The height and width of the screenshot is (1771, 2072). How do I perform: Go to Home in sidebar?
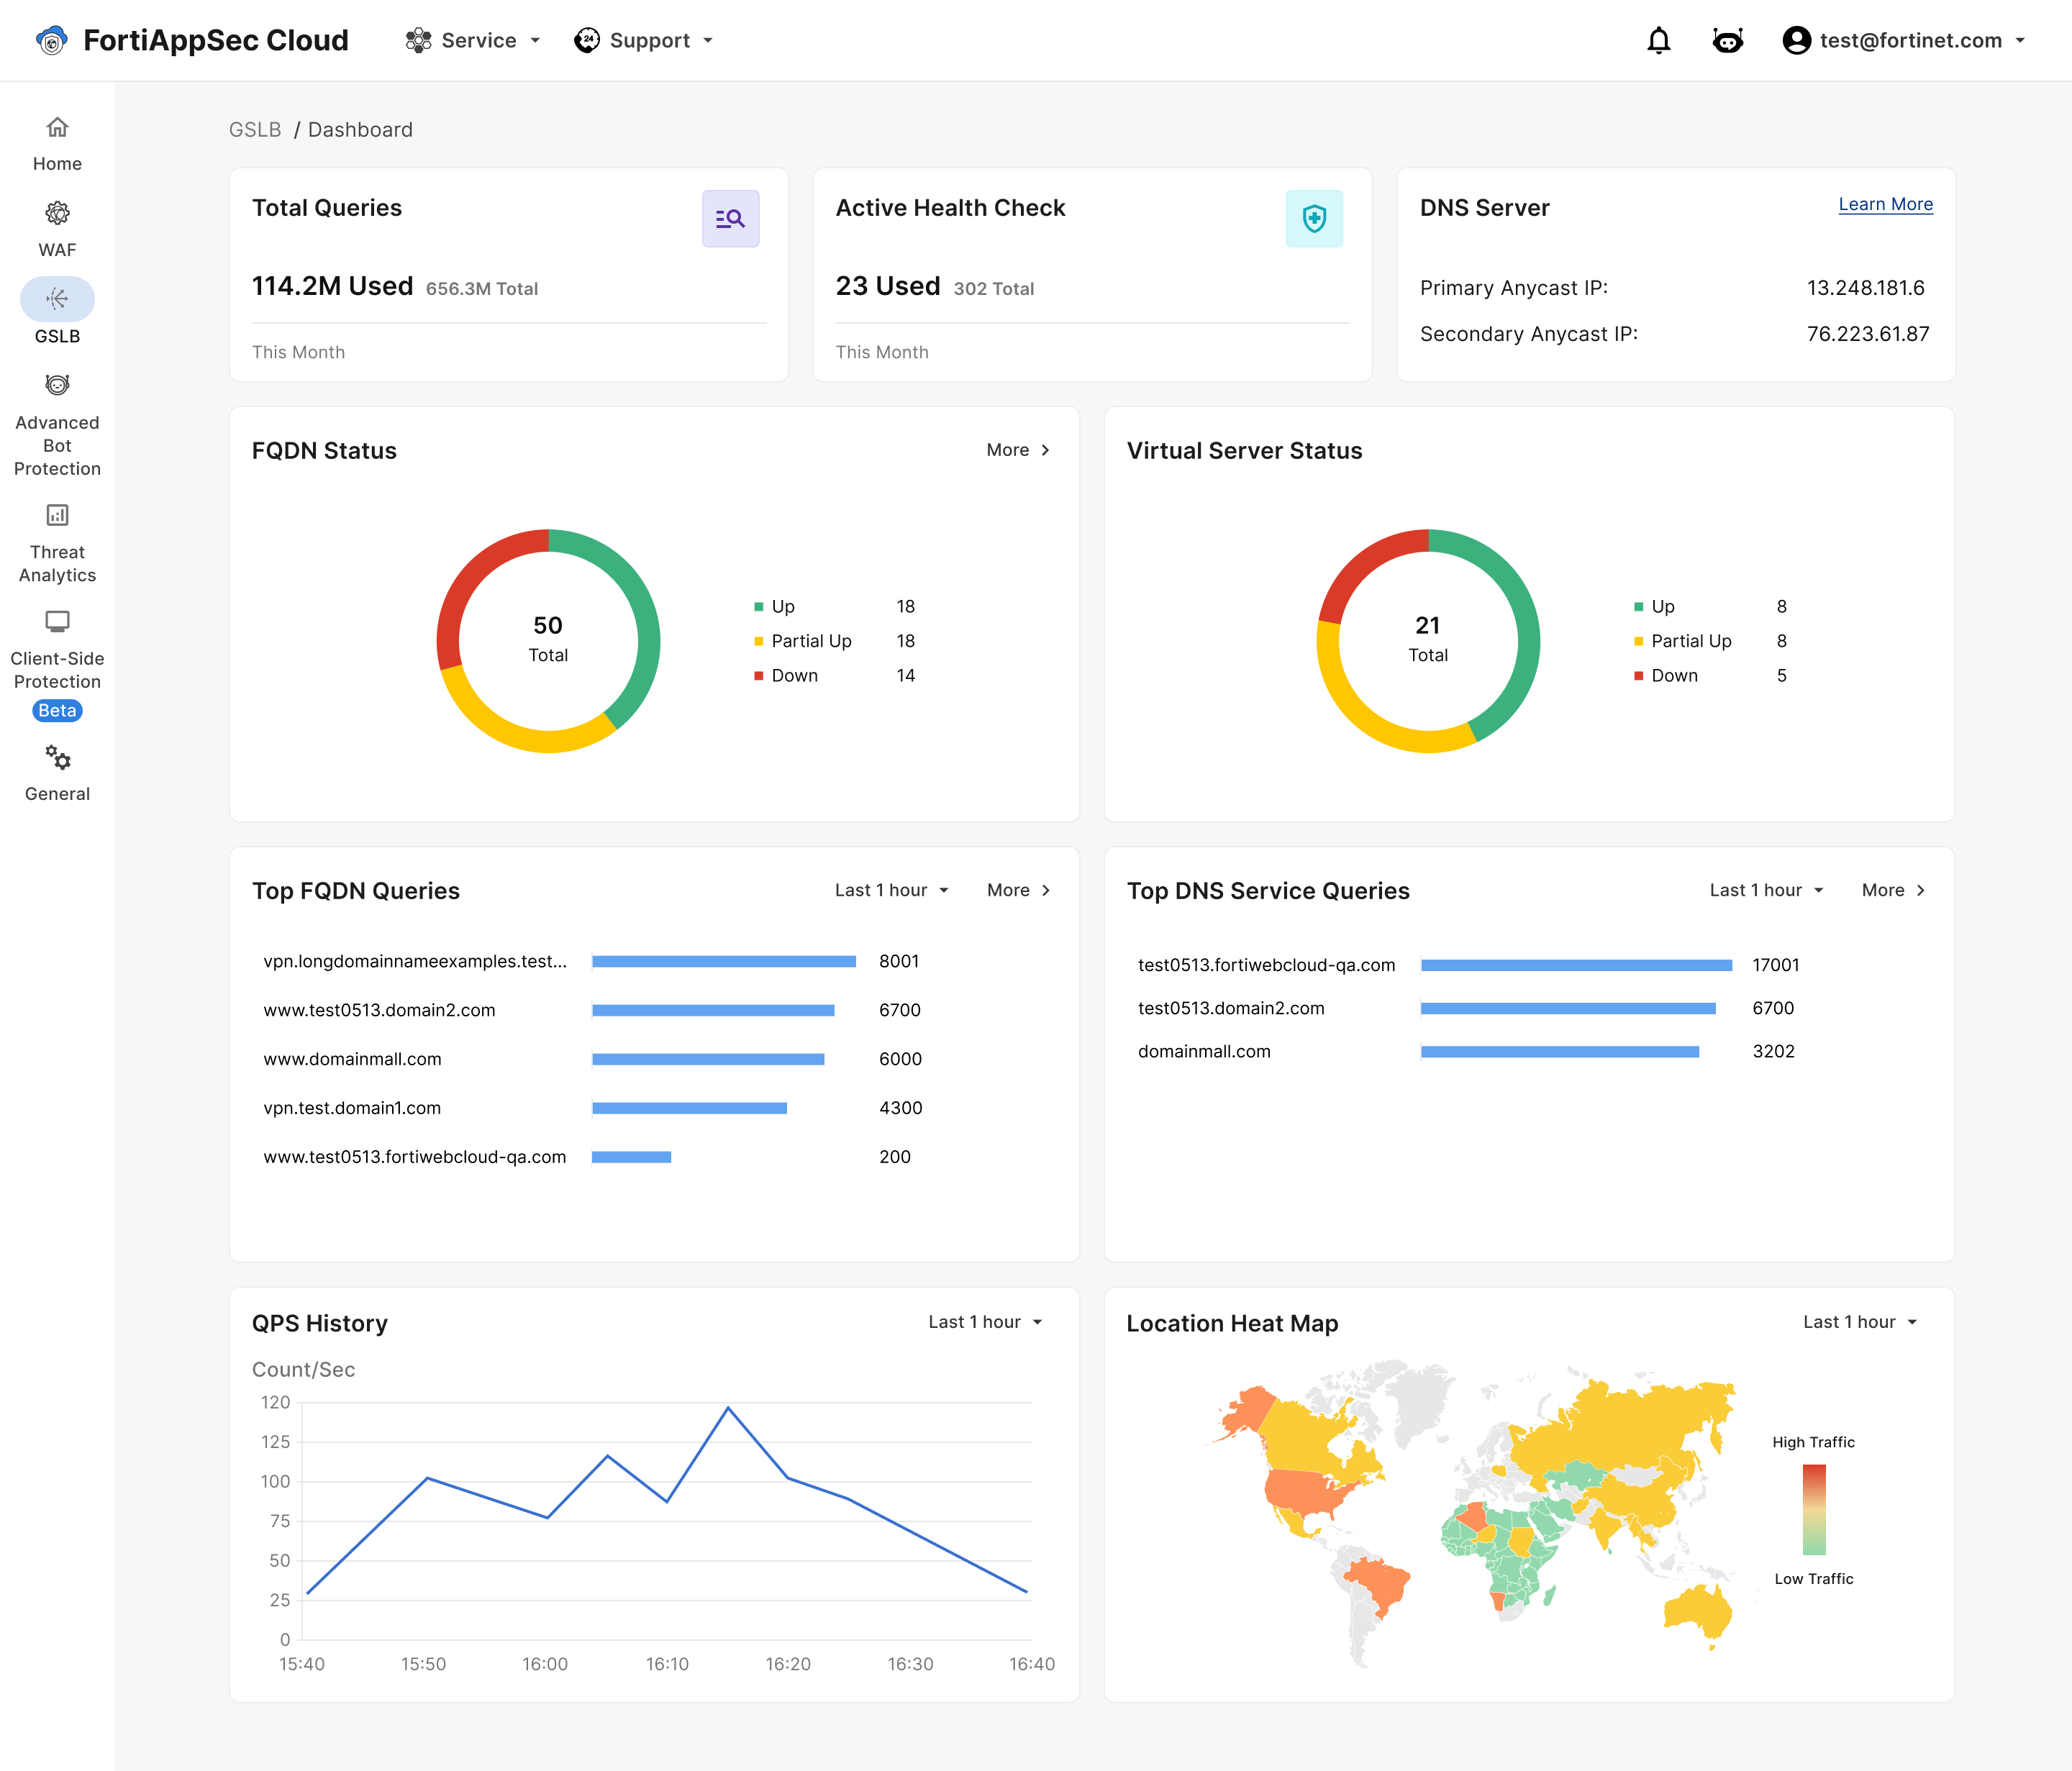click(x=57, y=143)
